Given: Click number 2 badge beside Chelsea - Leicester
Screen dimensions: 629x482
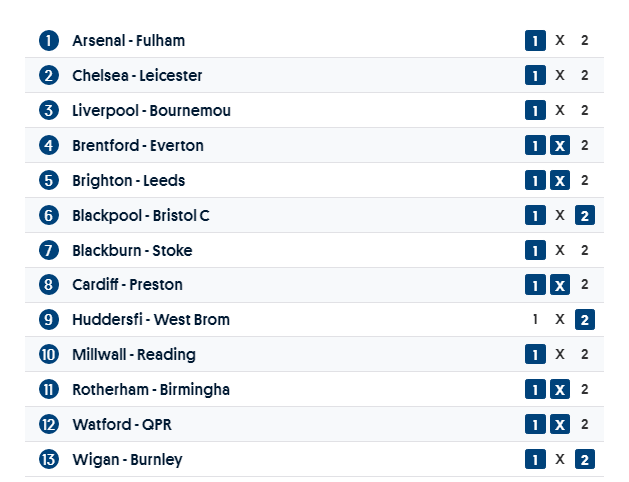Looking at the screenshot, I should (x=49, y=76).
